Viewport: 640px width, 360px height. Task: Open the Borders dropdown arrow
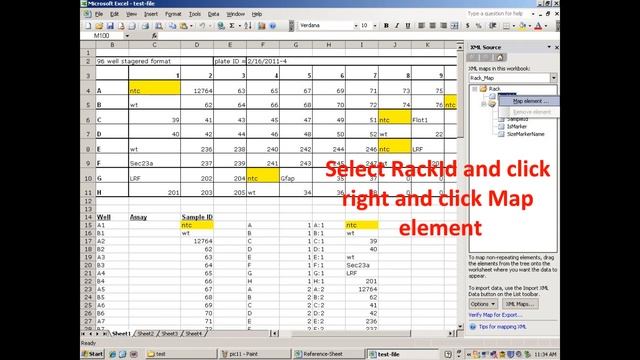pyautogui.click(x=513, y=26)
